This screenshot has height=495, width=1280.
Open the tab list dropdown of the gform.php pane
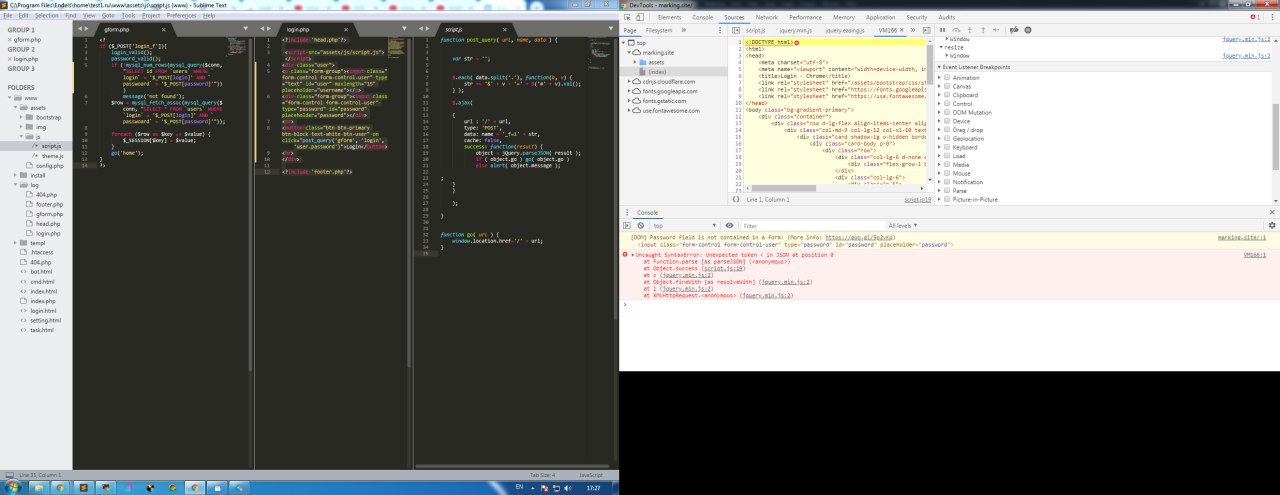pyautogui.click(x=247, y=30)
